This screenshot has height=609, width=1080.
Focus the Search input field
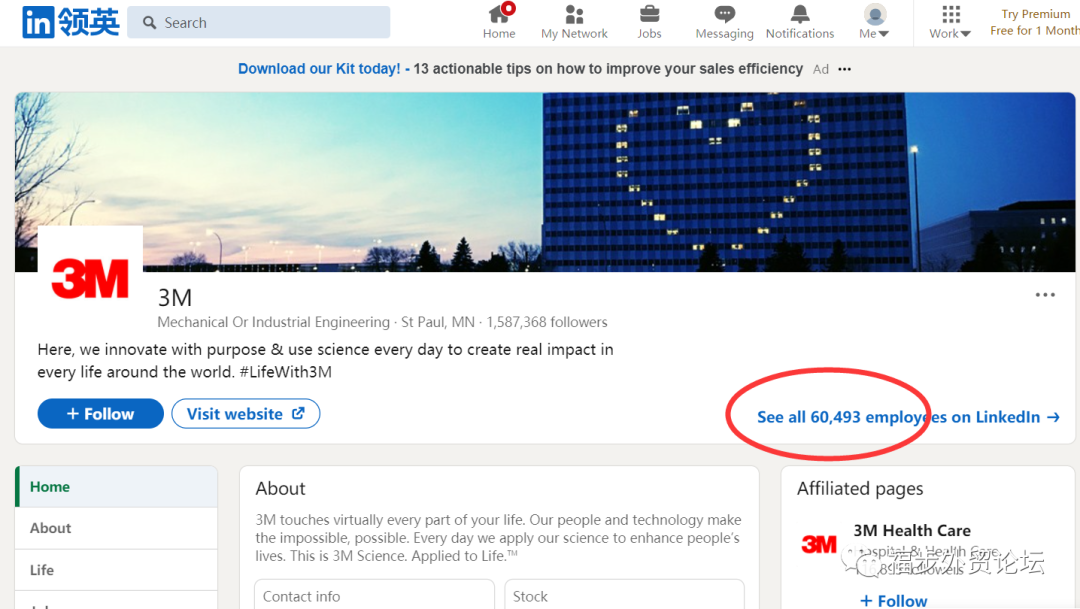(x=258, y=23)
